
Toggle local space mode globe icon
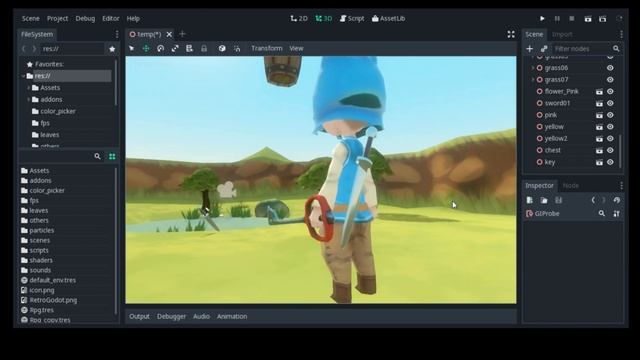222,48
